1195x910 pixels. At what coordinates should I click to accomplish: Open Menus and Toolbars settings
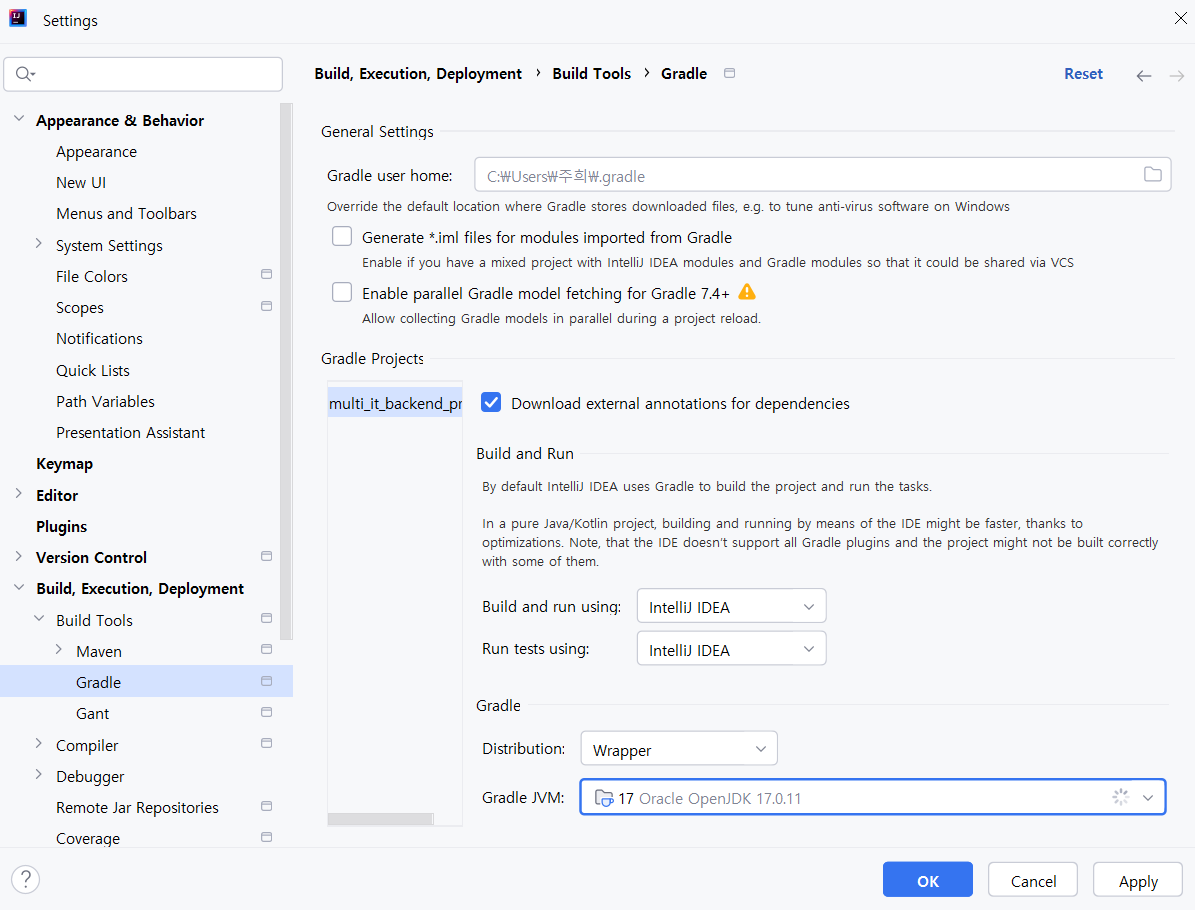point(127,214)
